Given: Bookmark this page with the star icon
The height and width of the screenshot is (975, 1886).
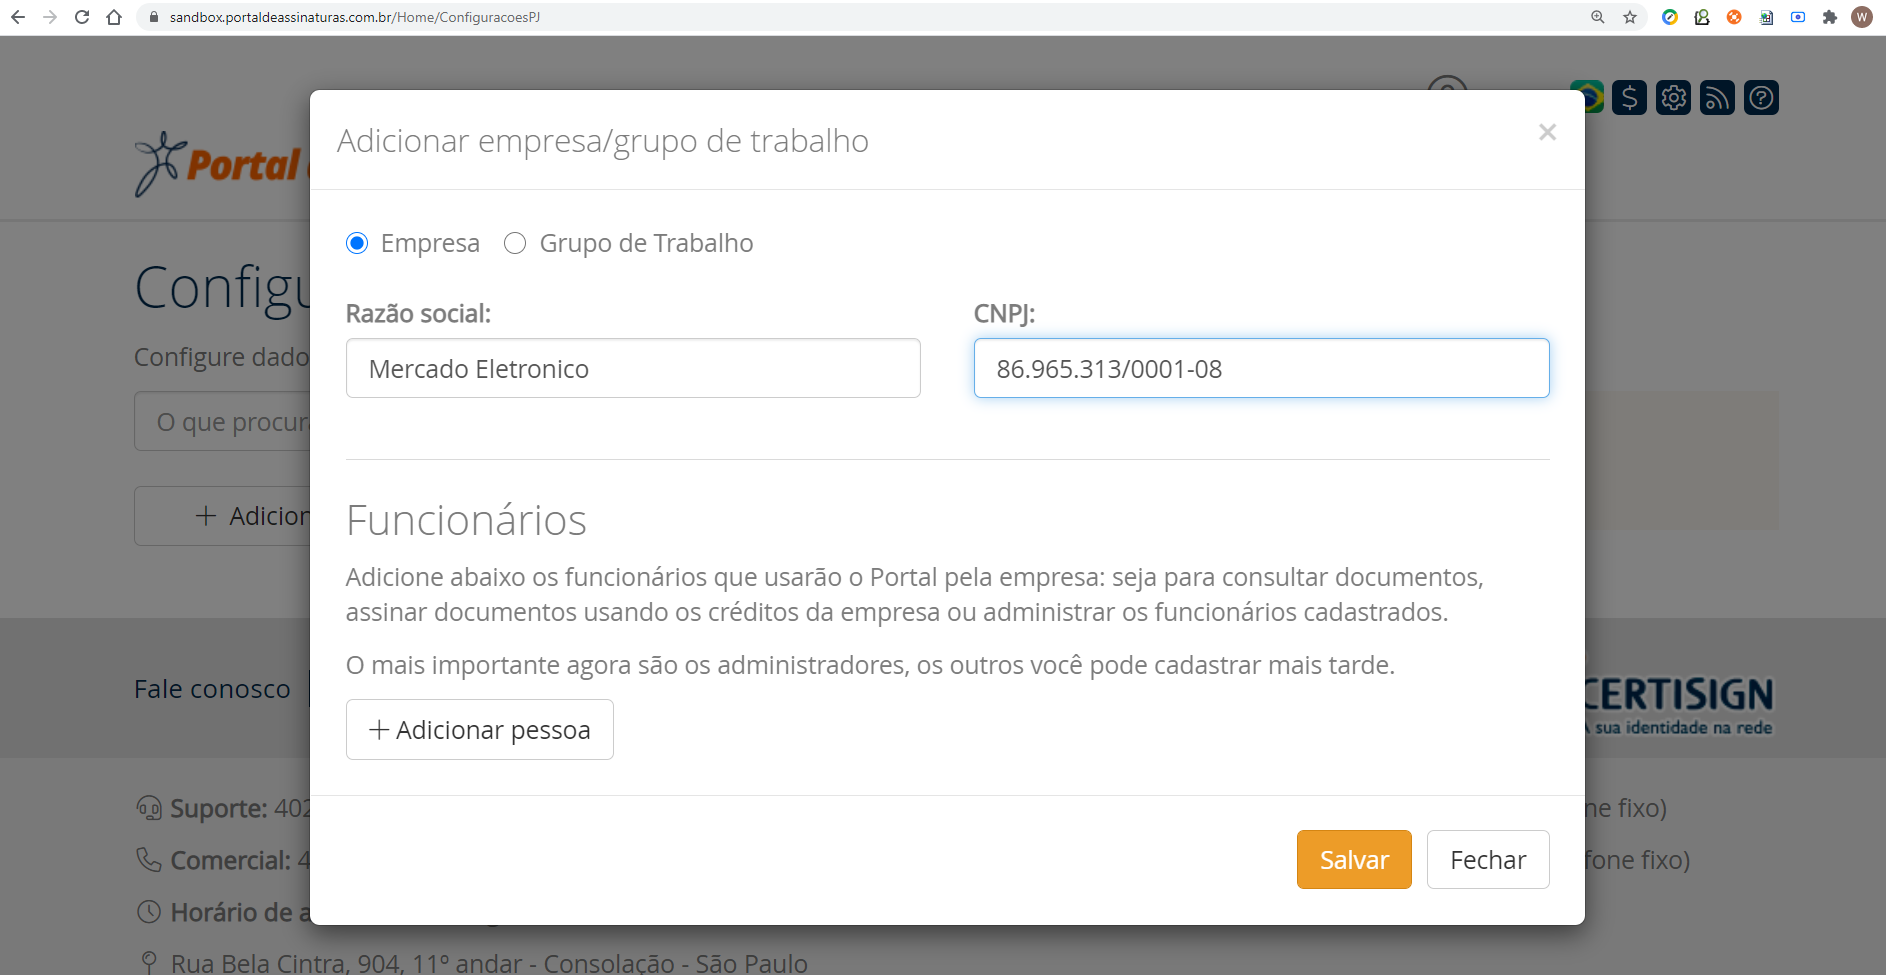Looking at the screenshot, I should coord(1630,17).
